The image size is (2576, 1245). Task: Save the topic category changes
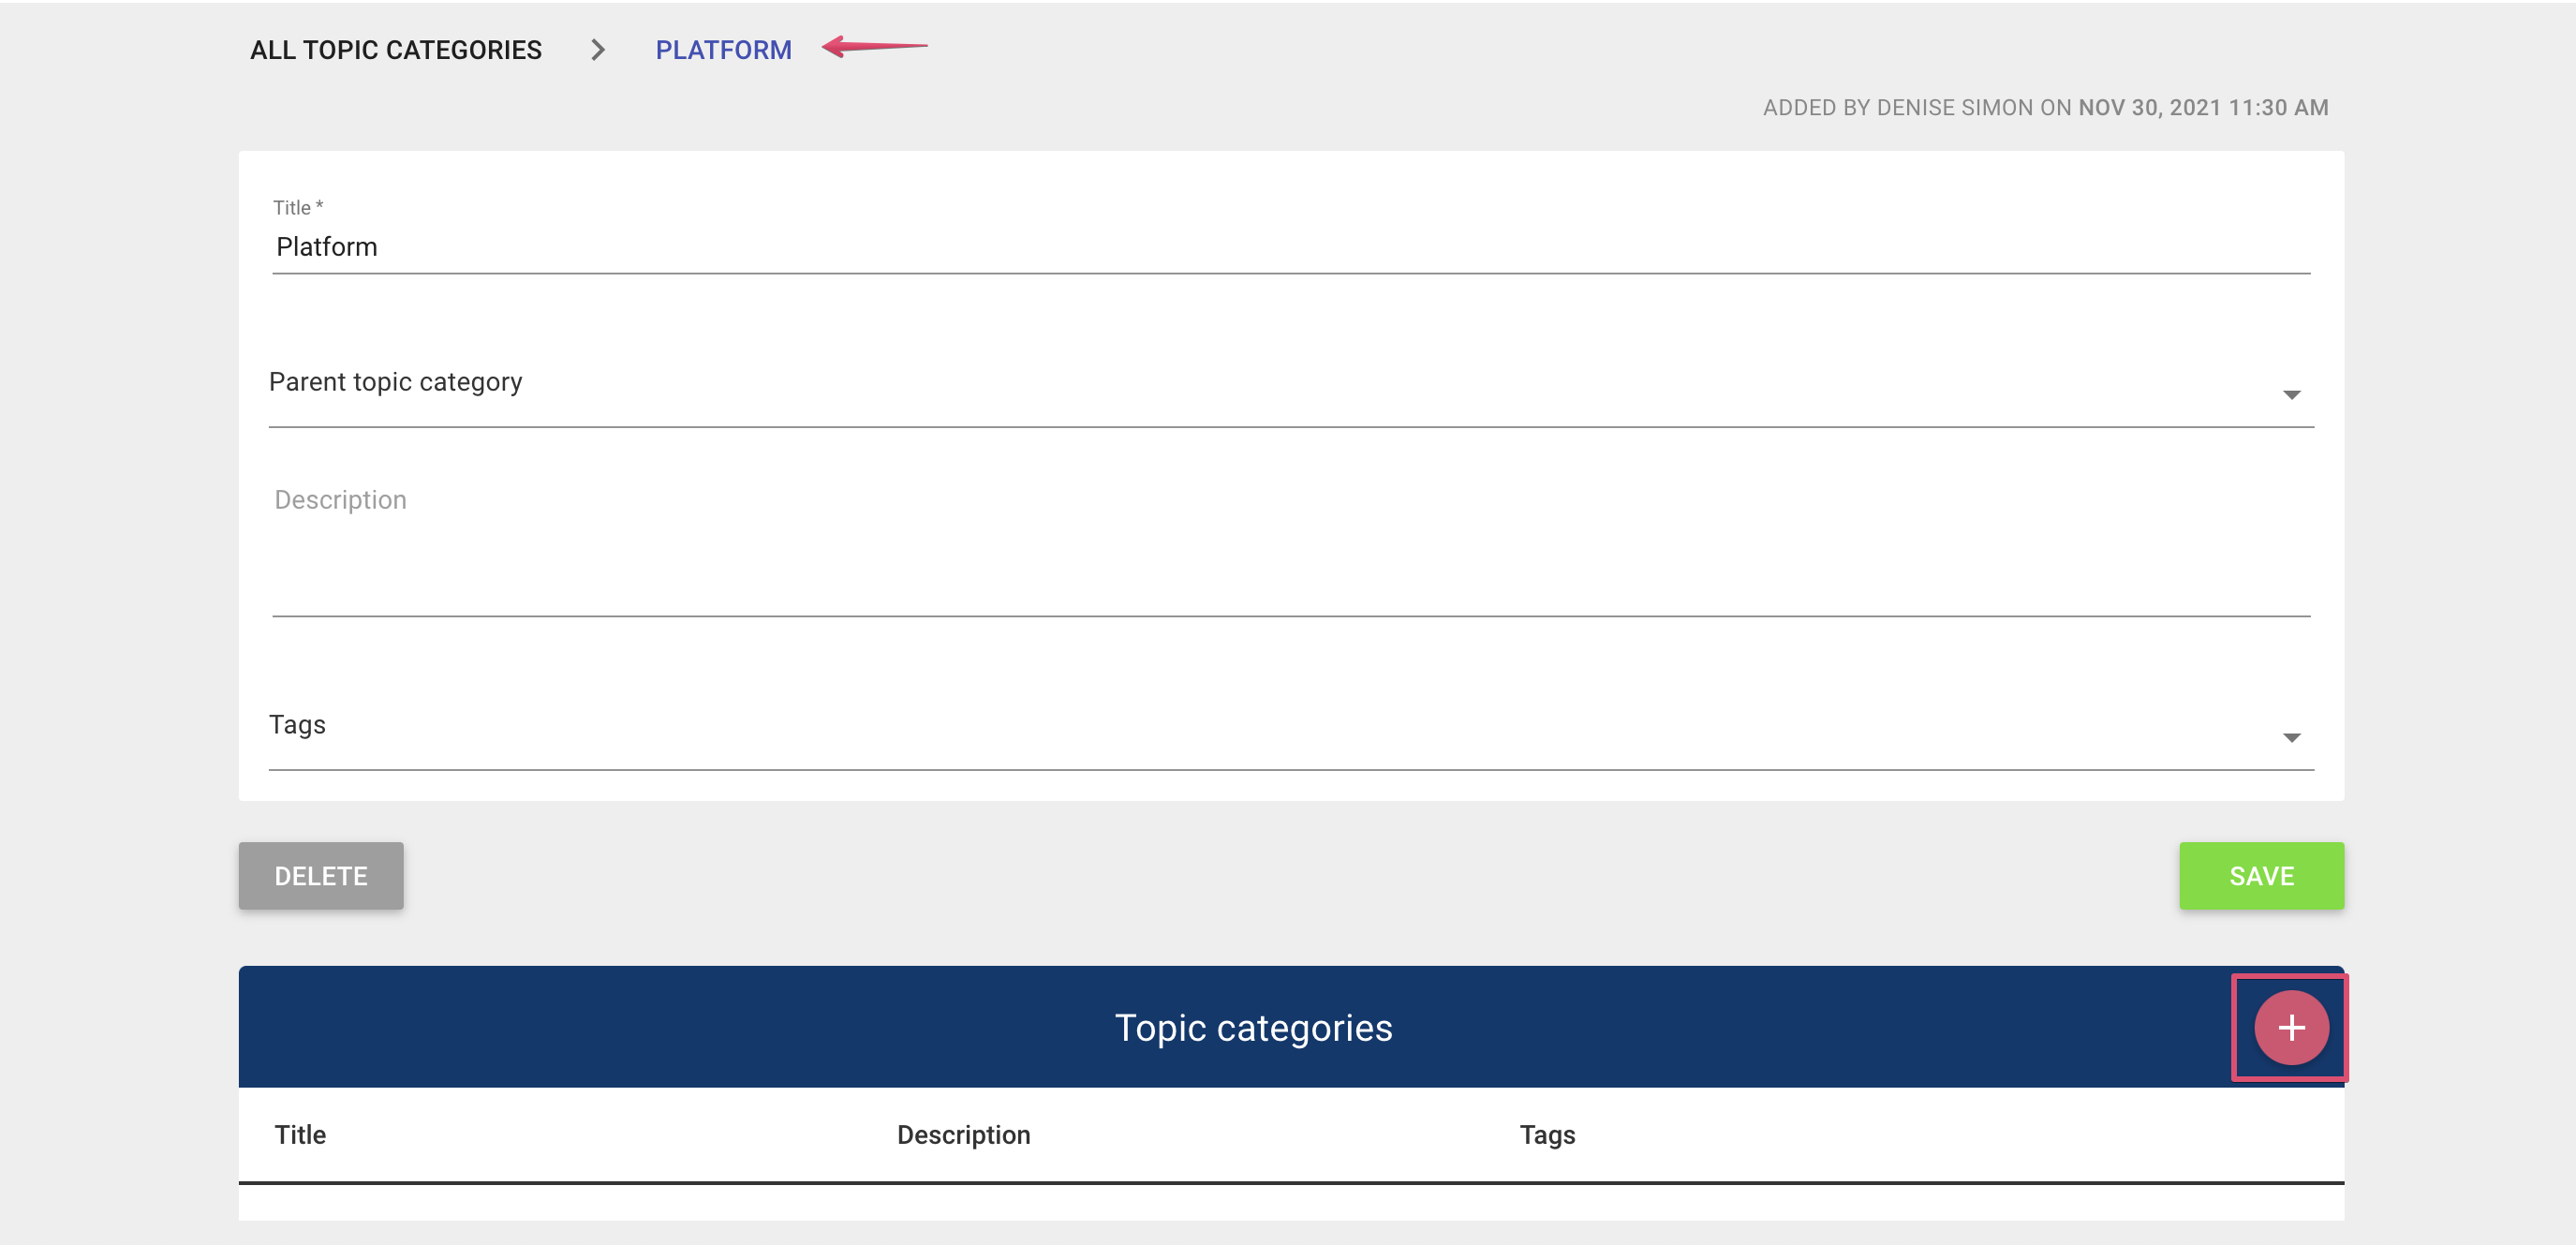pyautogui.click(x=2261, y=876)
